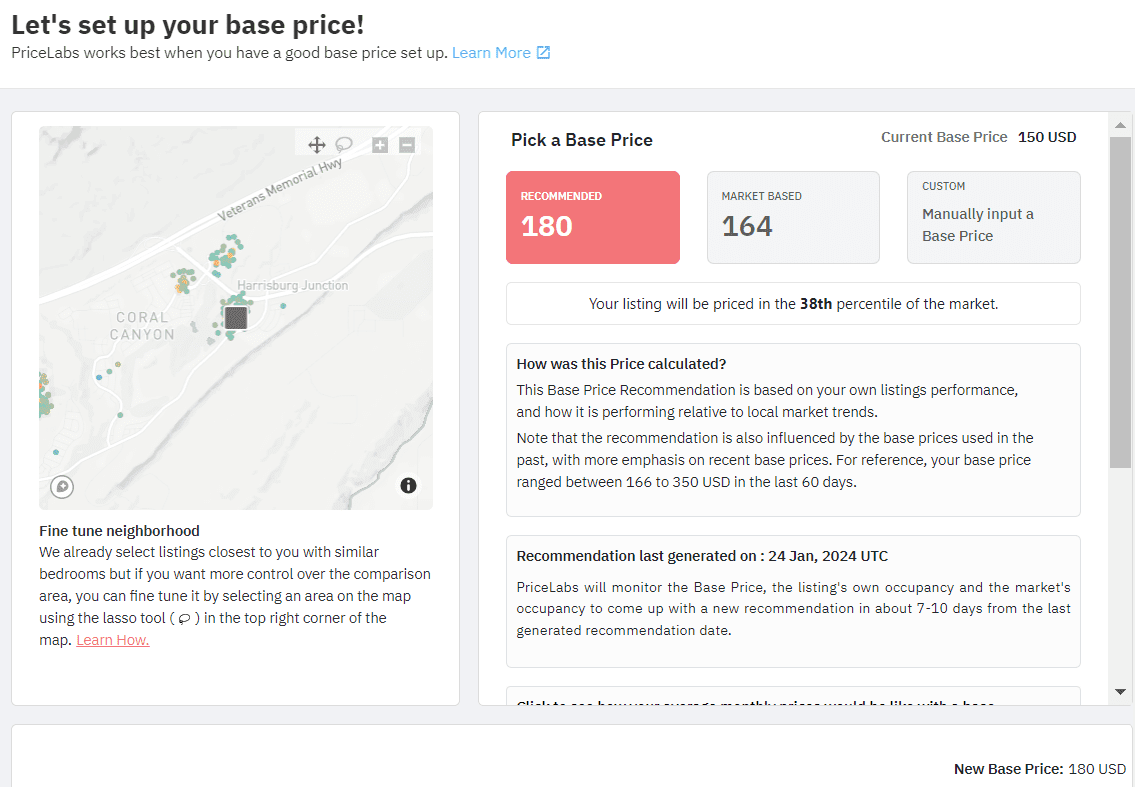Open the map info icon
Screen dimensions: 1135x787
408,486
